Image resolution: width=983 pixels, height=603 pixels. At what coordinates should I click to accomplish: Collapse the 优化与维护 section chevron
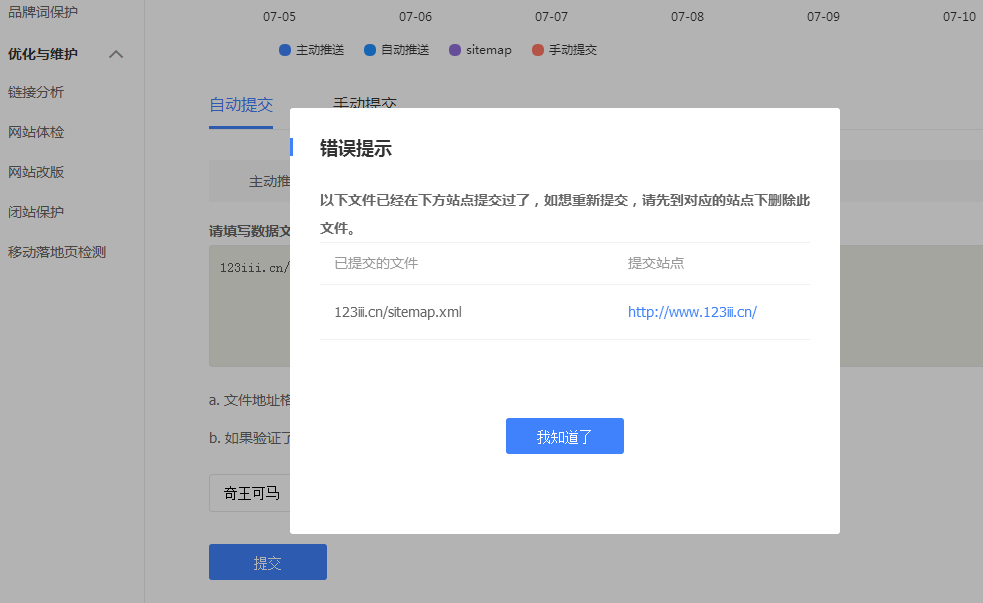pyautogui.click(x=116, y=54)
